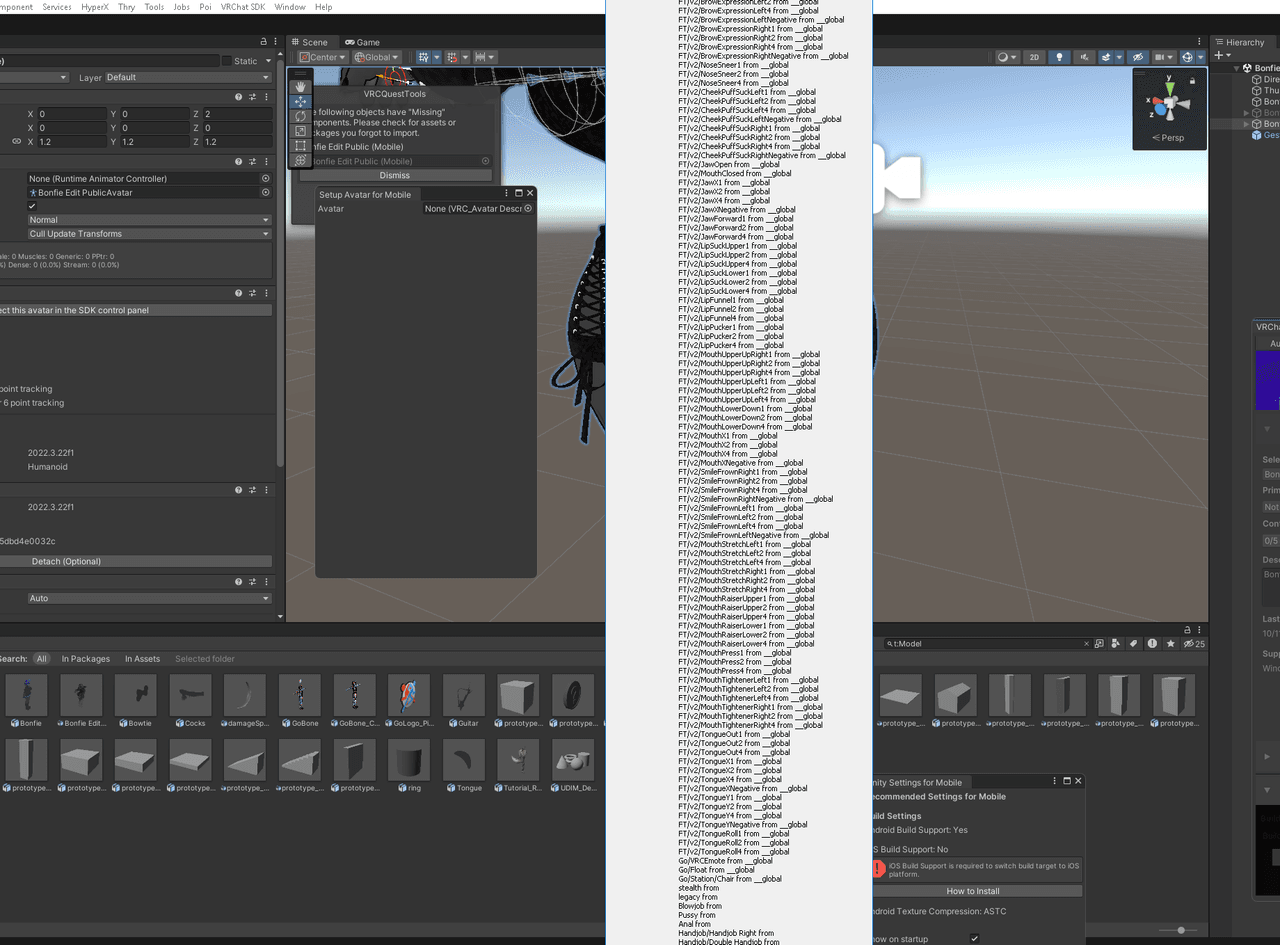Dismiss the VRCQuestTools missing components warning

[395, 175]
